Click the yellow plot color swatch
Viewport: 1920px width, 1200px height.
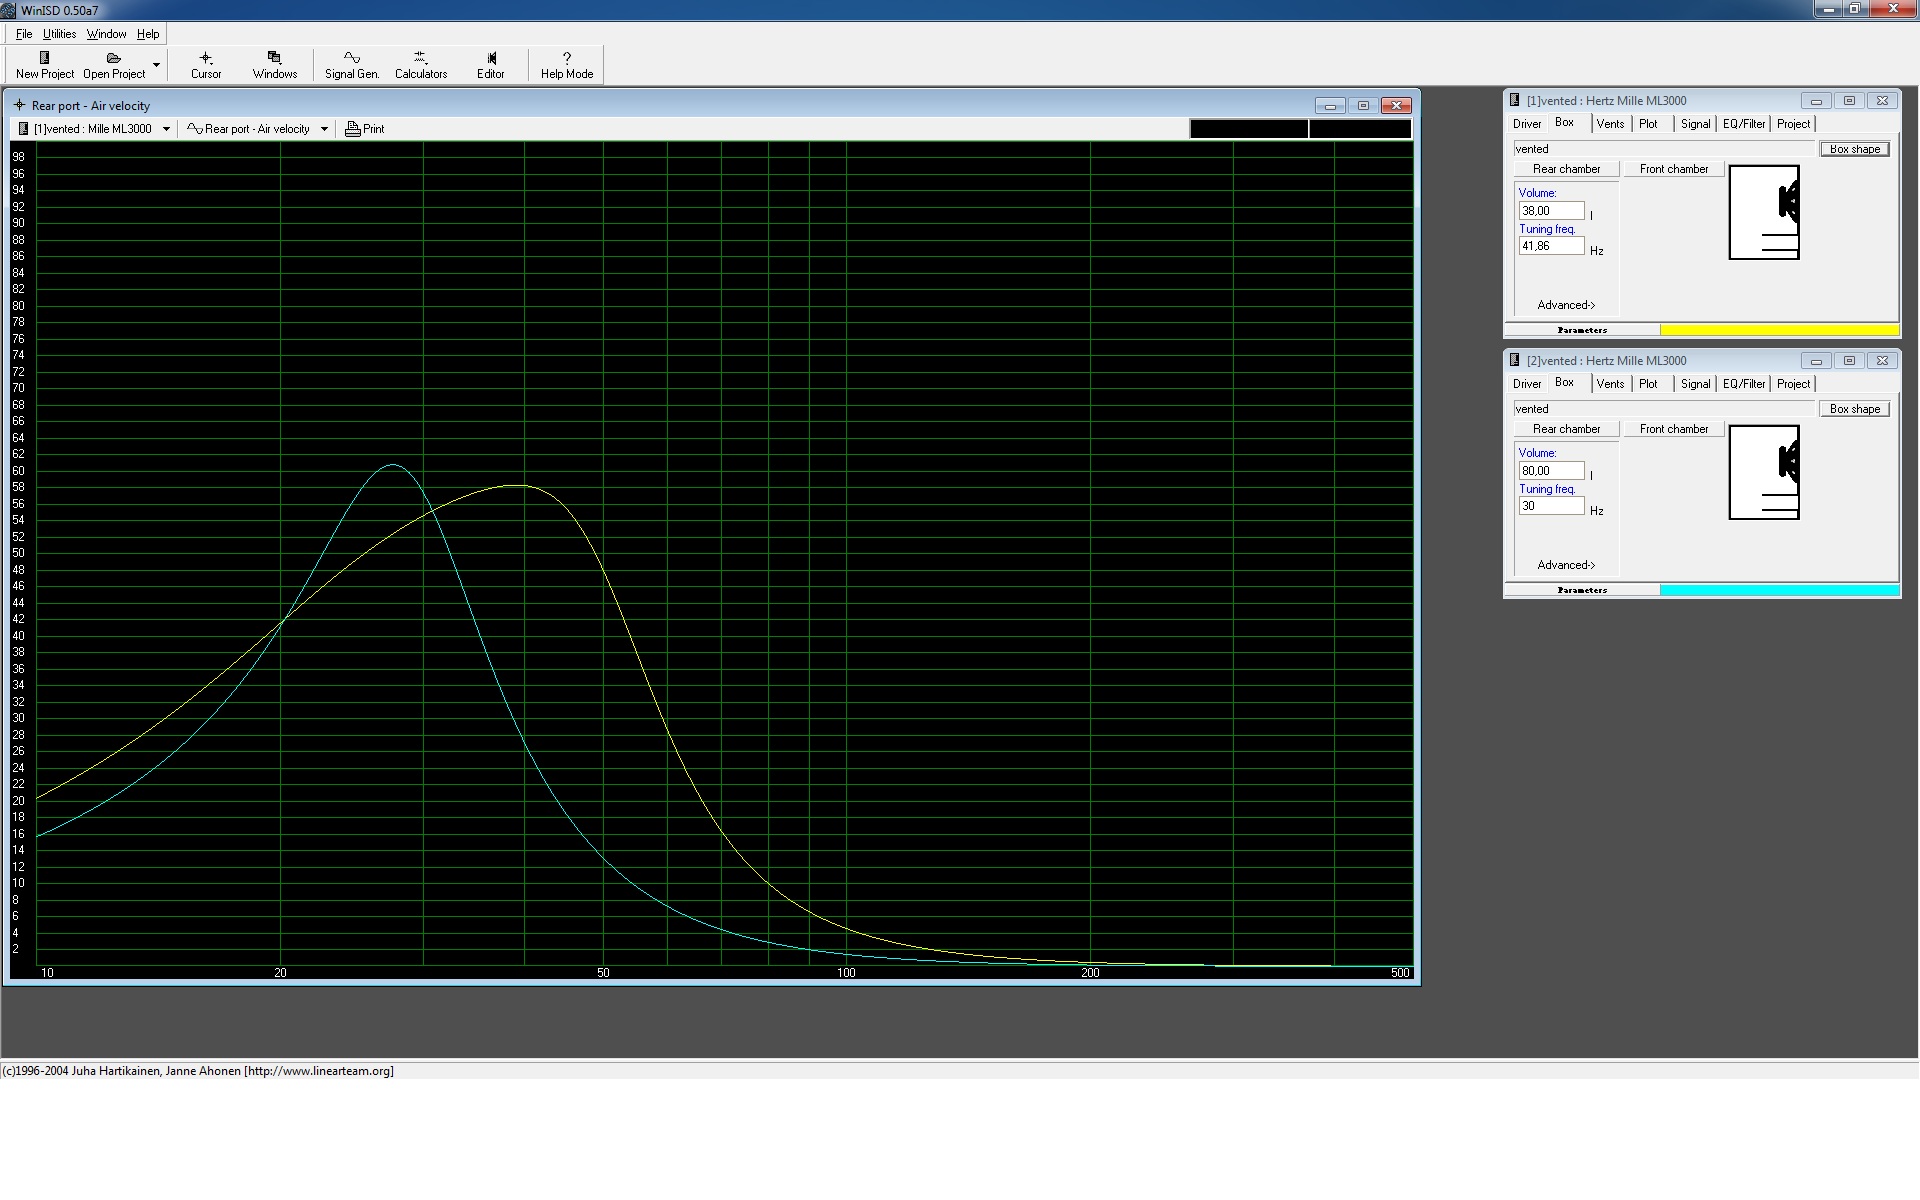pos(1779,330)
